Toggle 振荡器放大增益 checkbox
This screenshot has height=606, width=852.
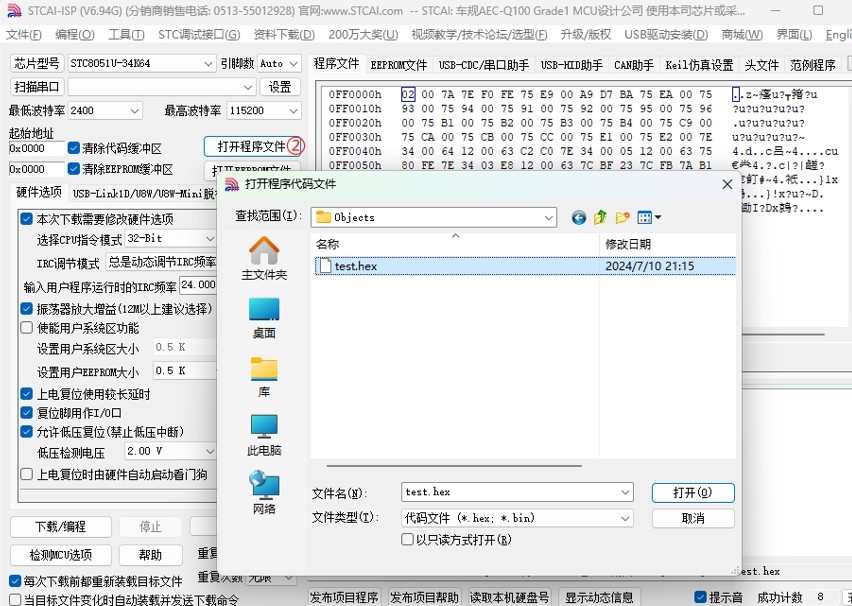[x=27, y=309]
